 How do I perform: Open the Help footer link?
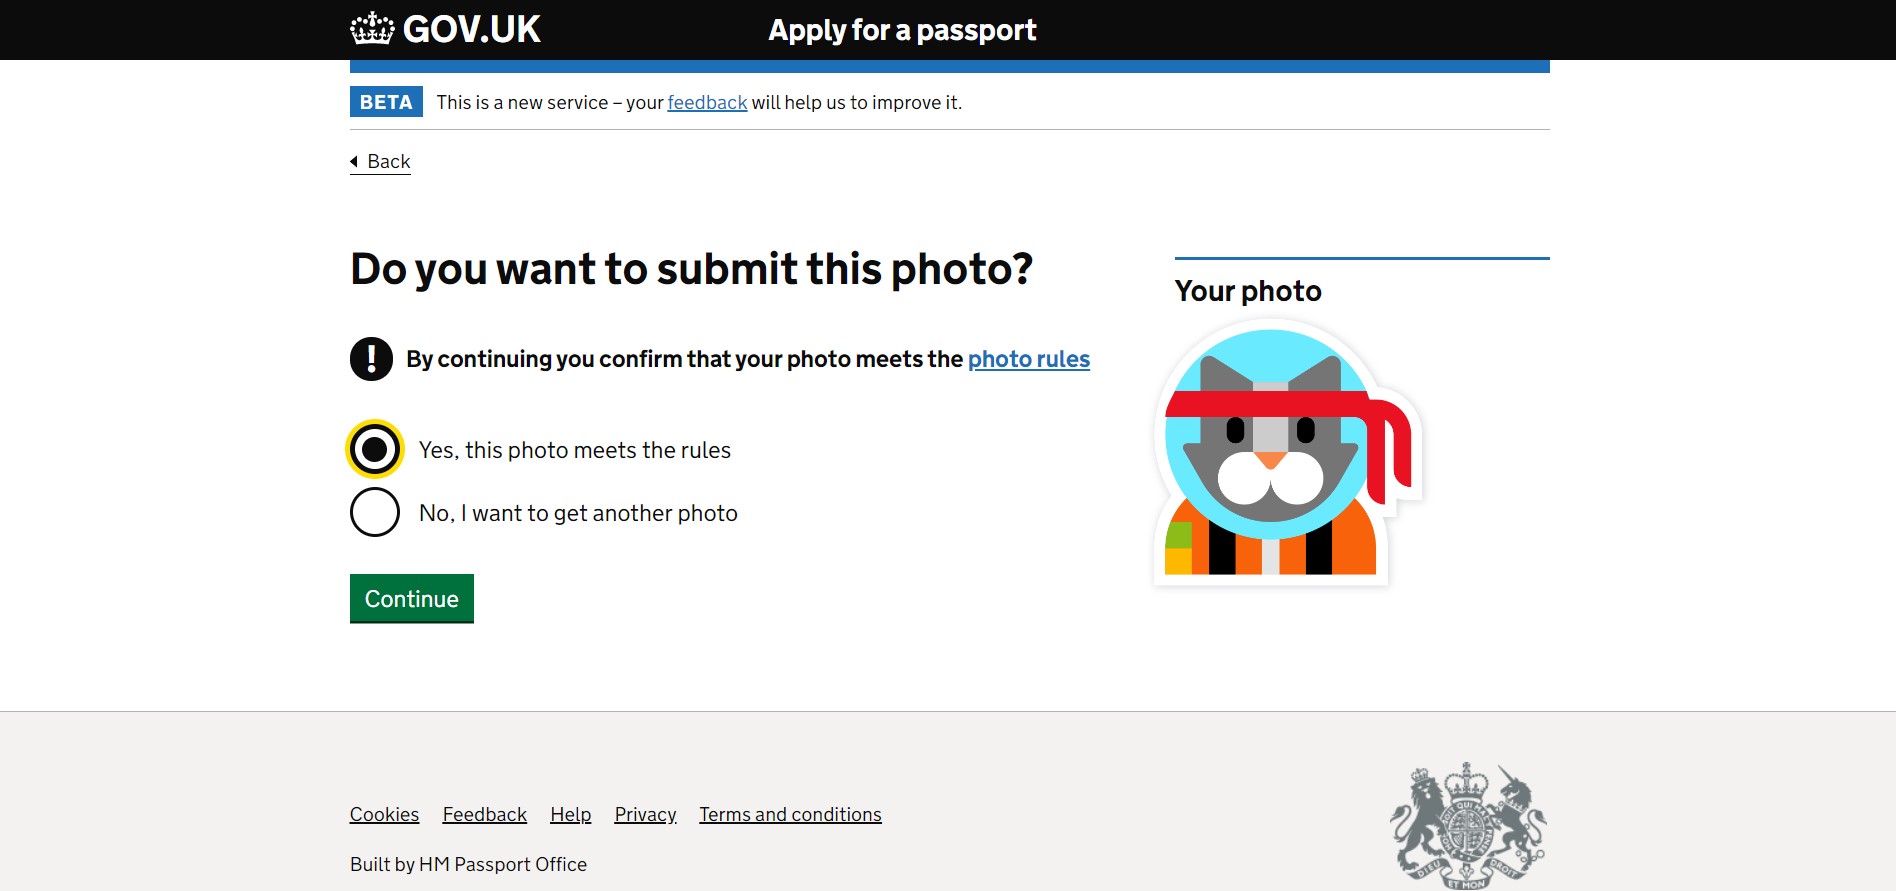pos(570,814)
